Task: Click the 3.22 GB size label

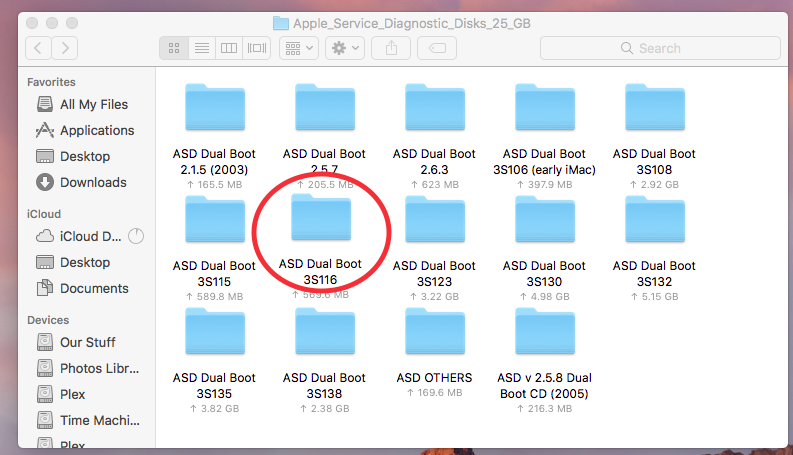Action: (434, 297)
